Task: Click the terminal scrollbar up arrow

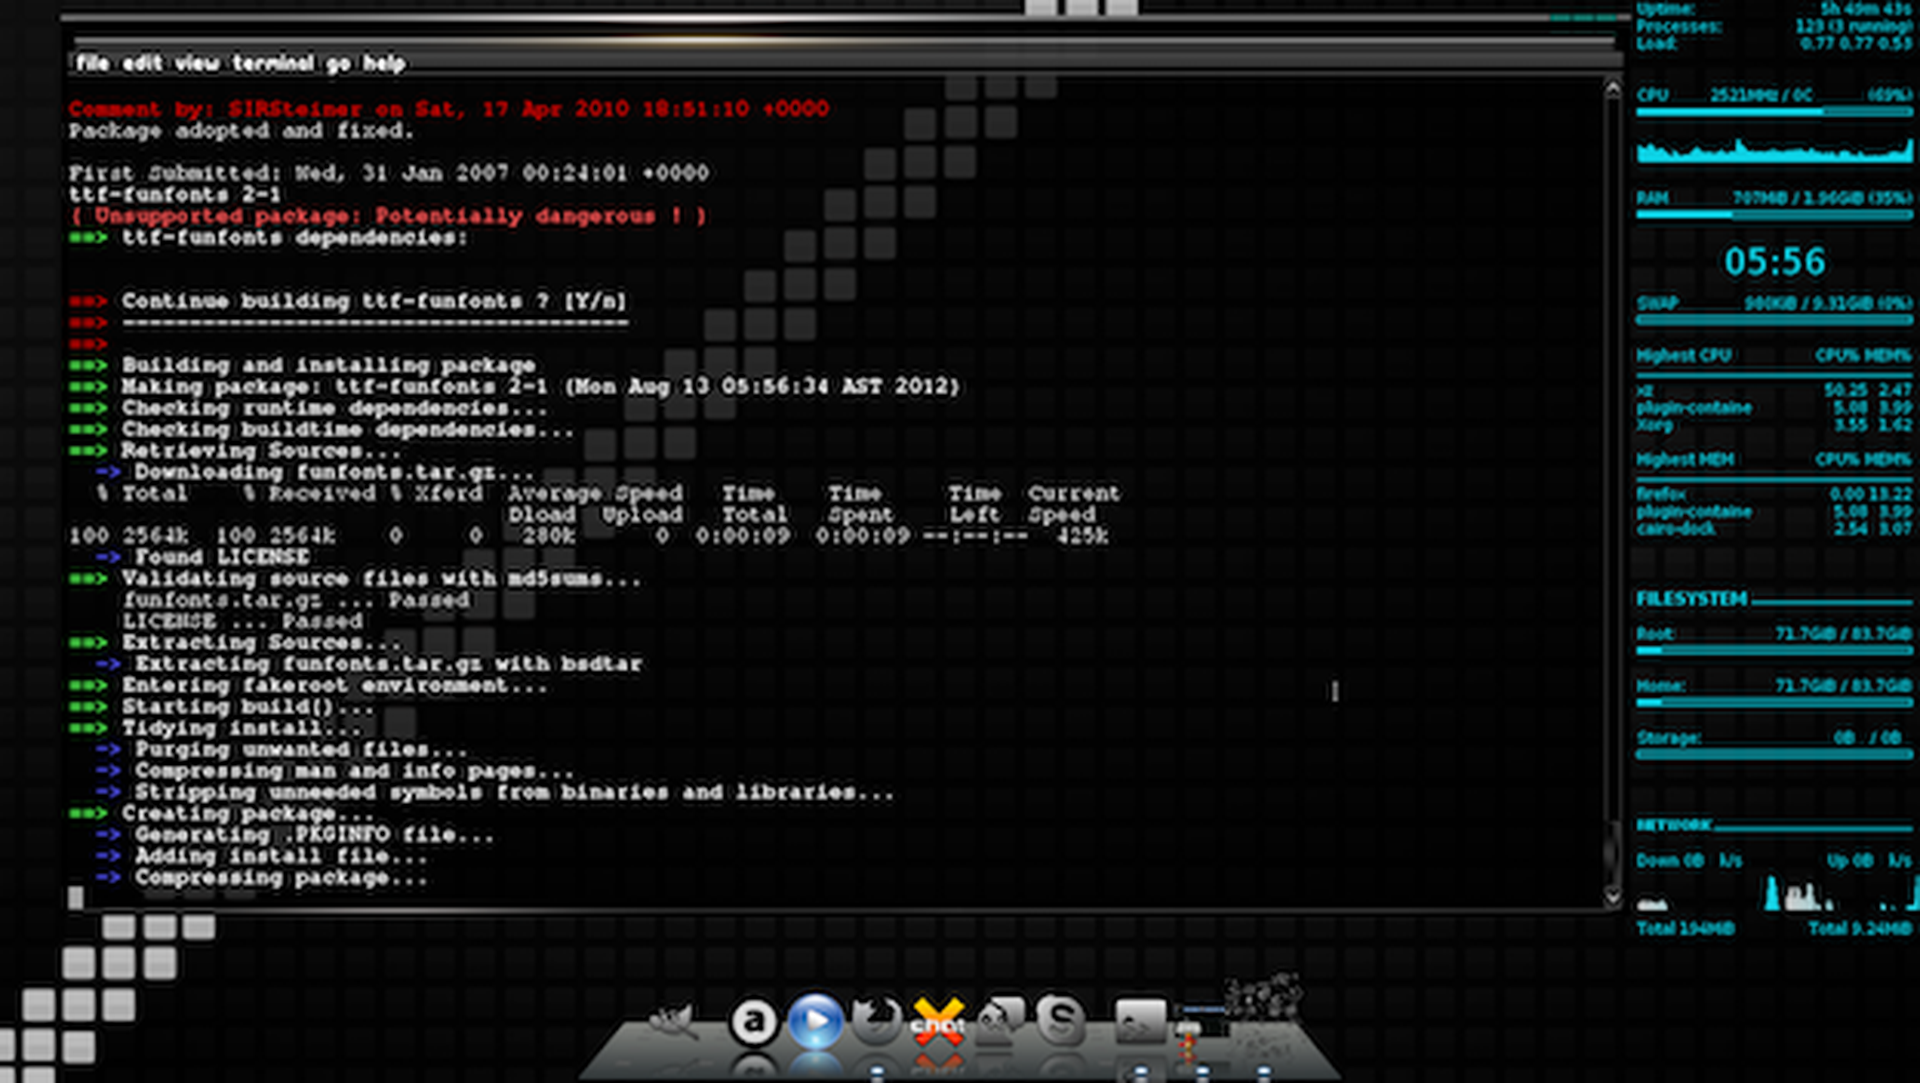Action: click(1611, 89)
